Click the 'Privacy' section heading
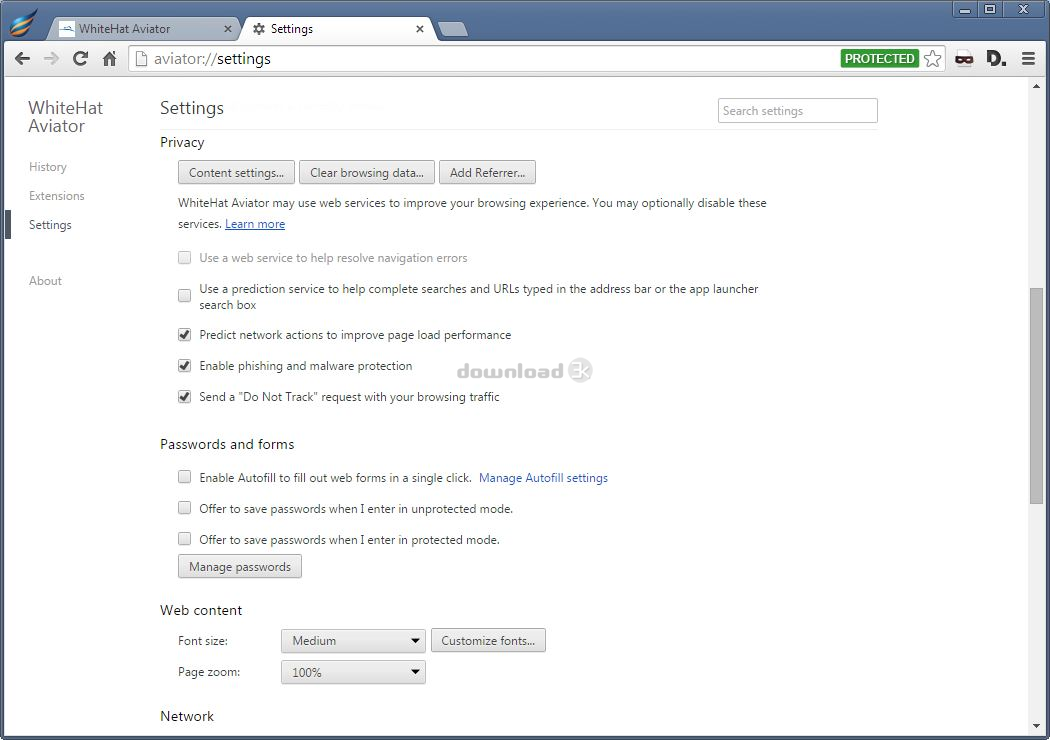Image resolution: width=1050 pixels, height=740 pixels. pyautogui.click(x=182, y=142)
